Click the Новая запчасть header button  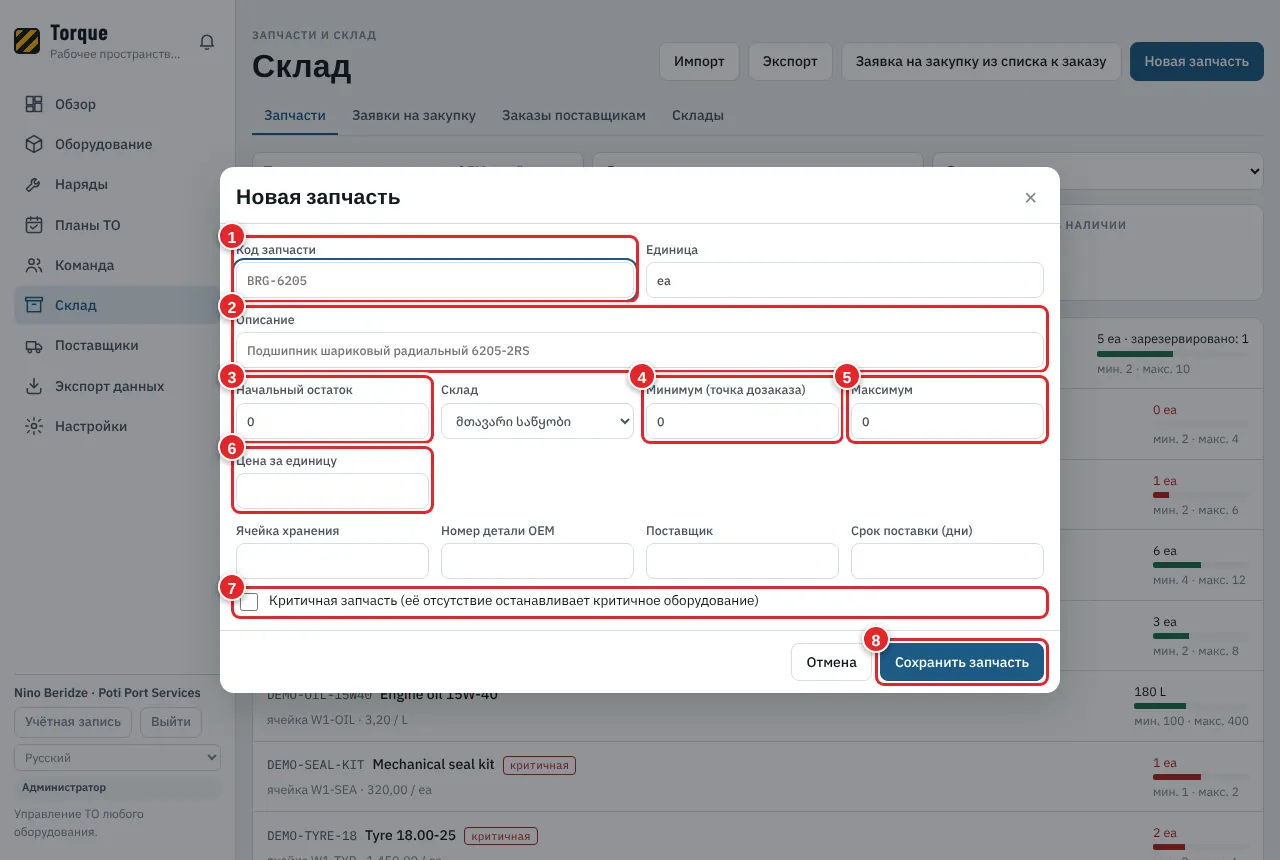[1197, 61]
